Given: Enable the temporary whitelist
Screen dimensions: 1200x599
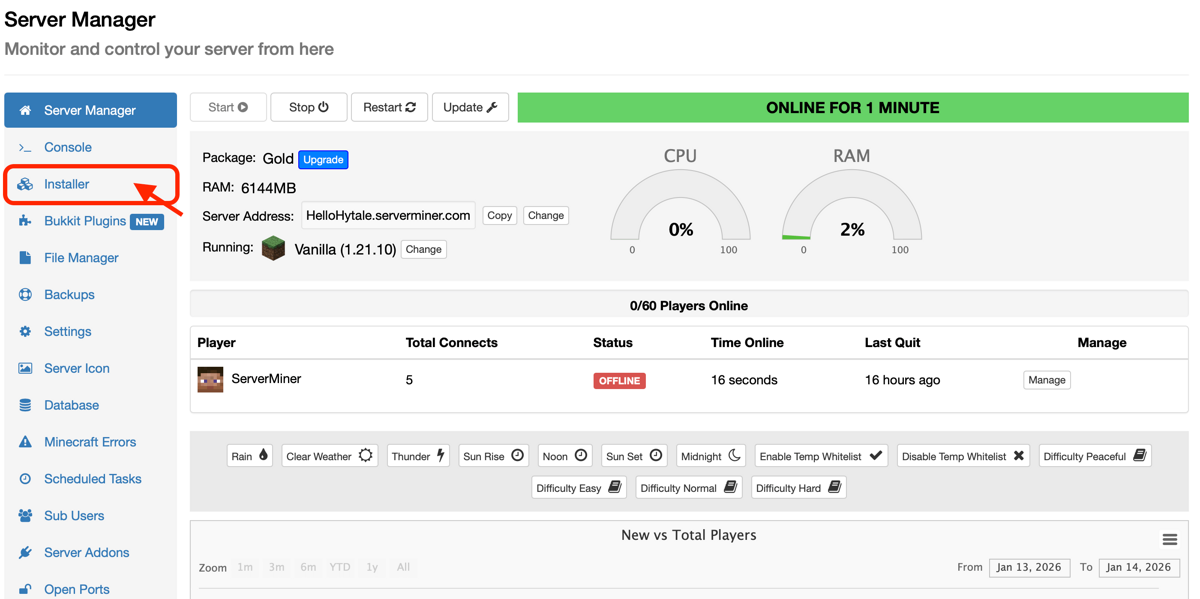Looking at the screenshot, I should click(821, 455).
